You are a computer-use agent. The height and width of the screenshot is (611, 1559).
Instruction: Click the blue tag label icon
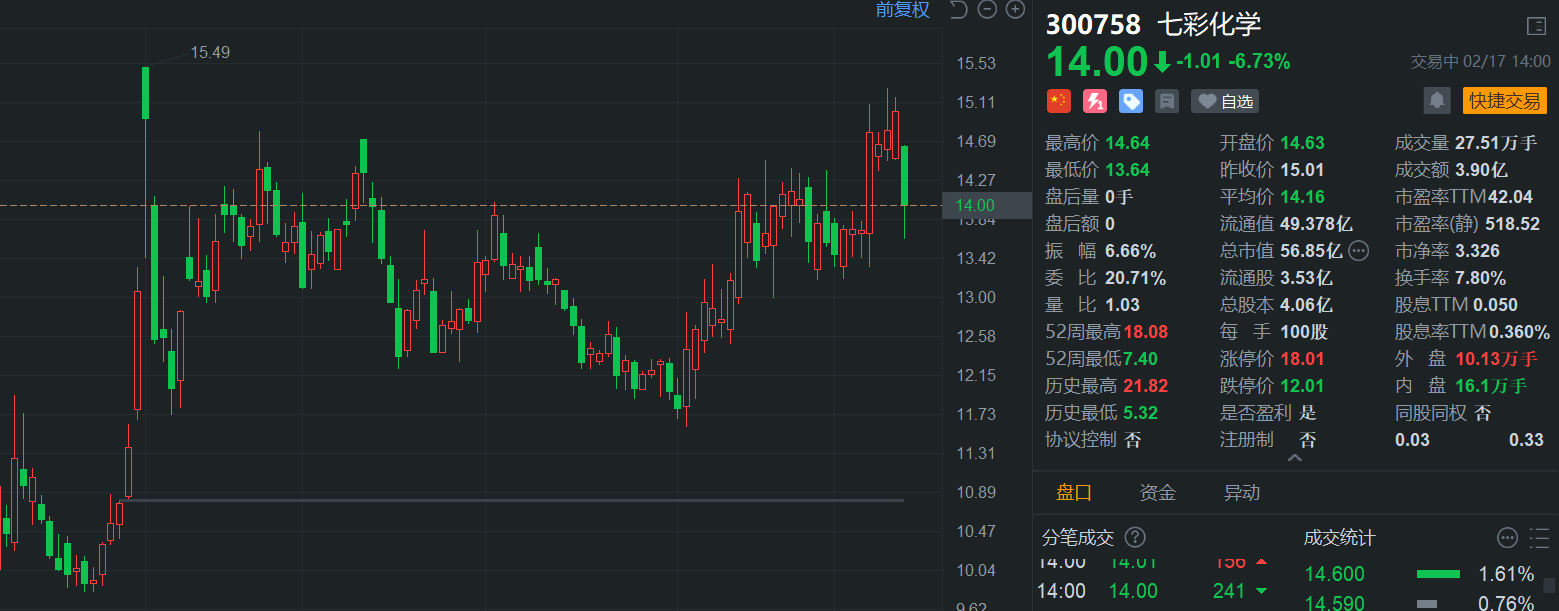tap(1131, 101)
